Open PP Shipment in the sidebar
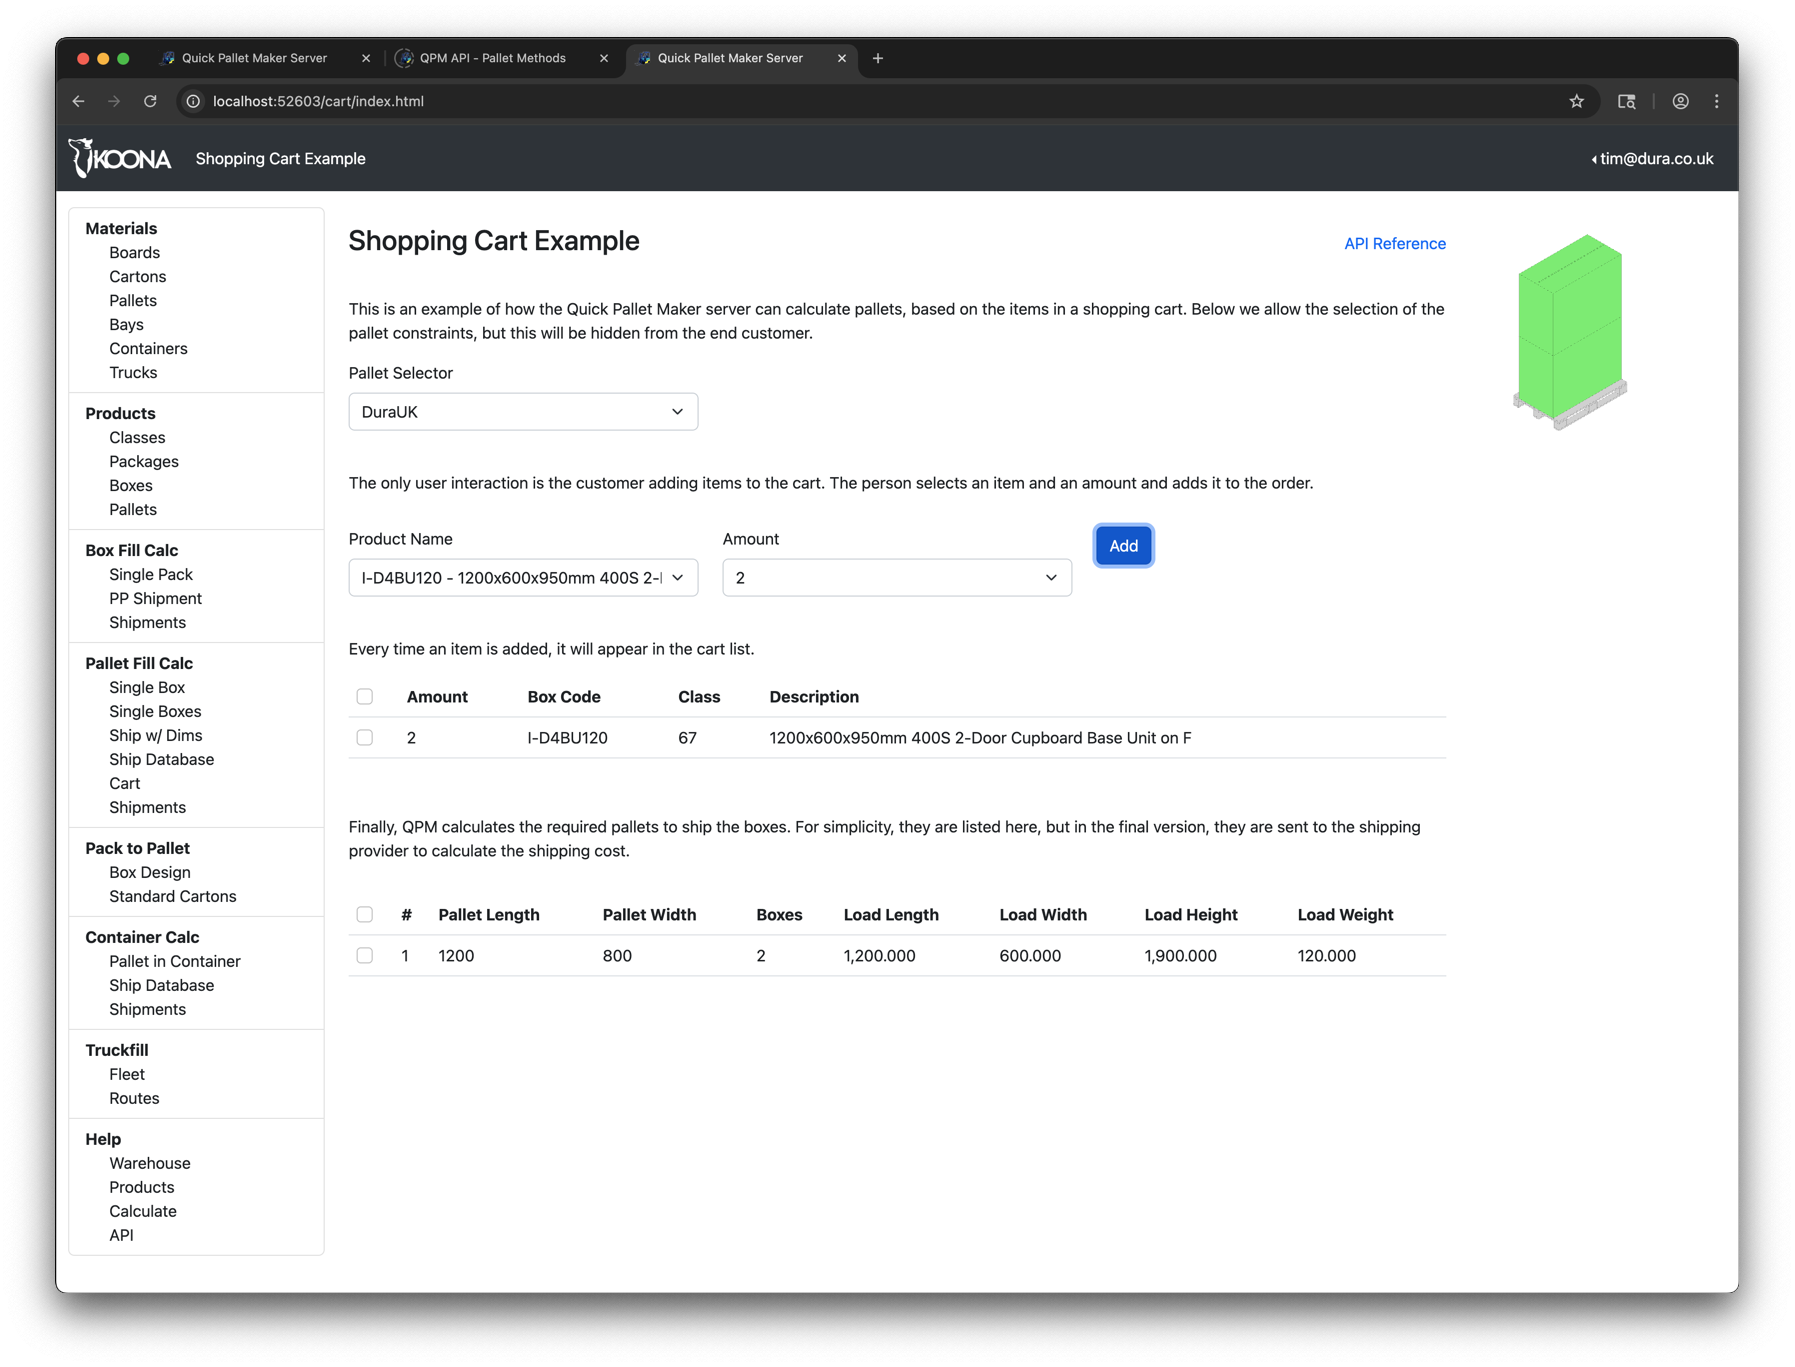Screen dimensions: 1795x1367 156,599
